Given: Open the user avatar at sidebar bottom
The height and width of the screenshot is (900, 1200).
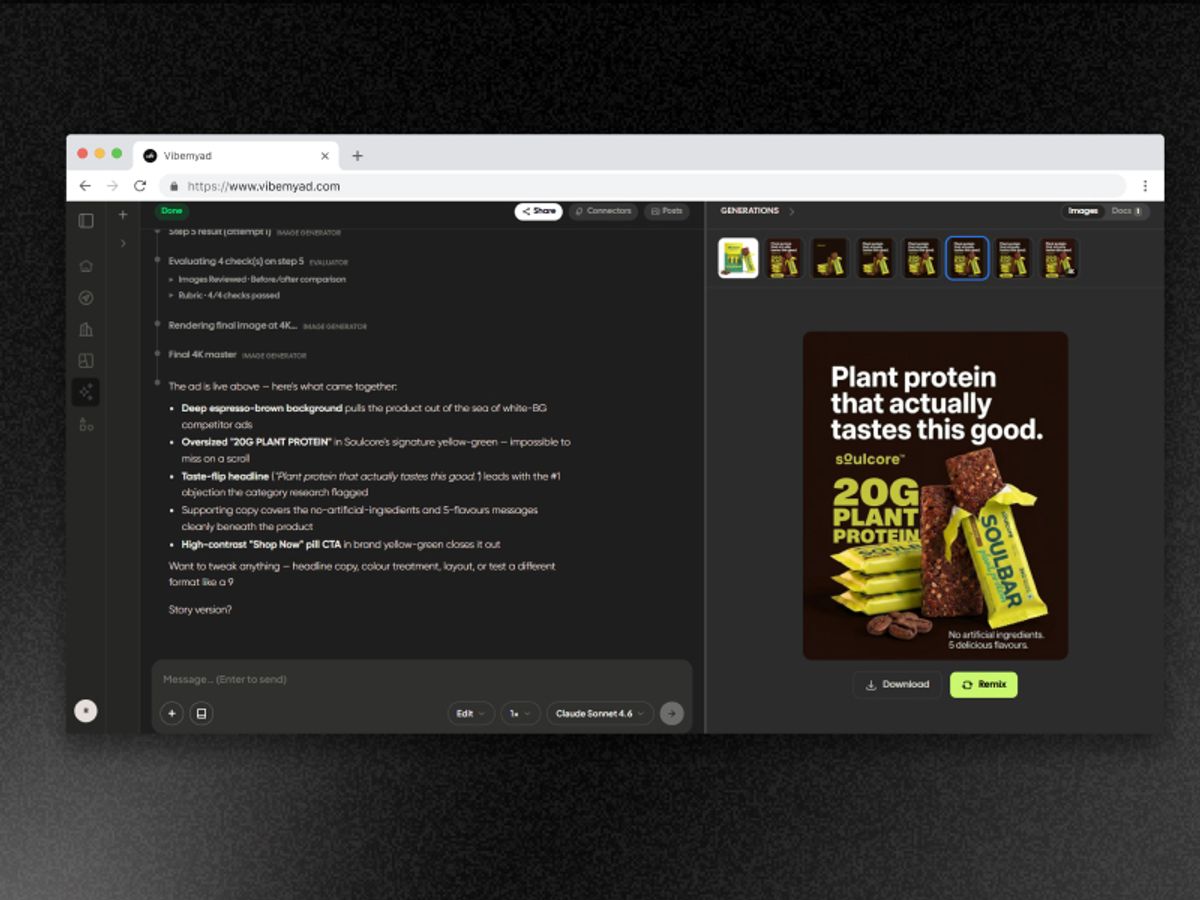Looking at the screenshot, I should (86, 711).
